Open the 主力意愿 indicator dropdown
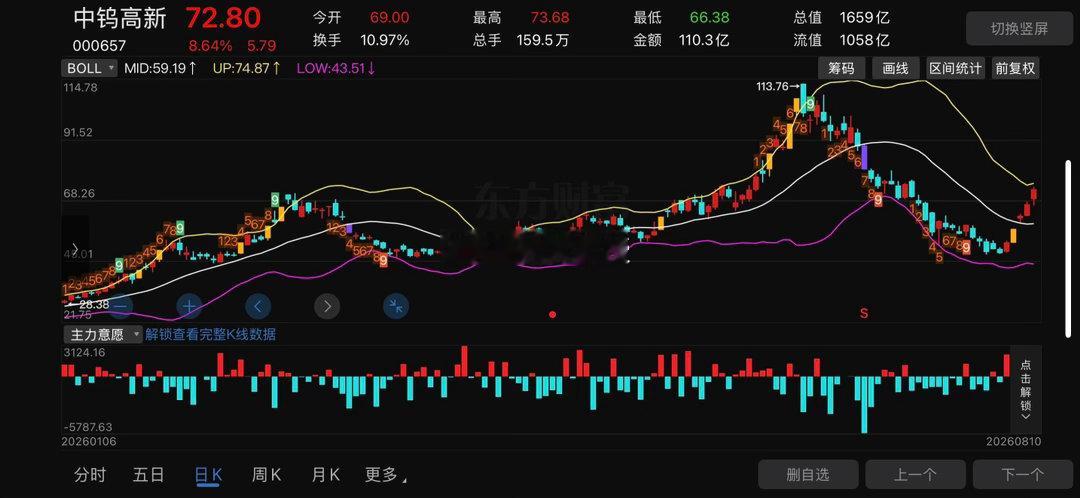 point(103,335)
